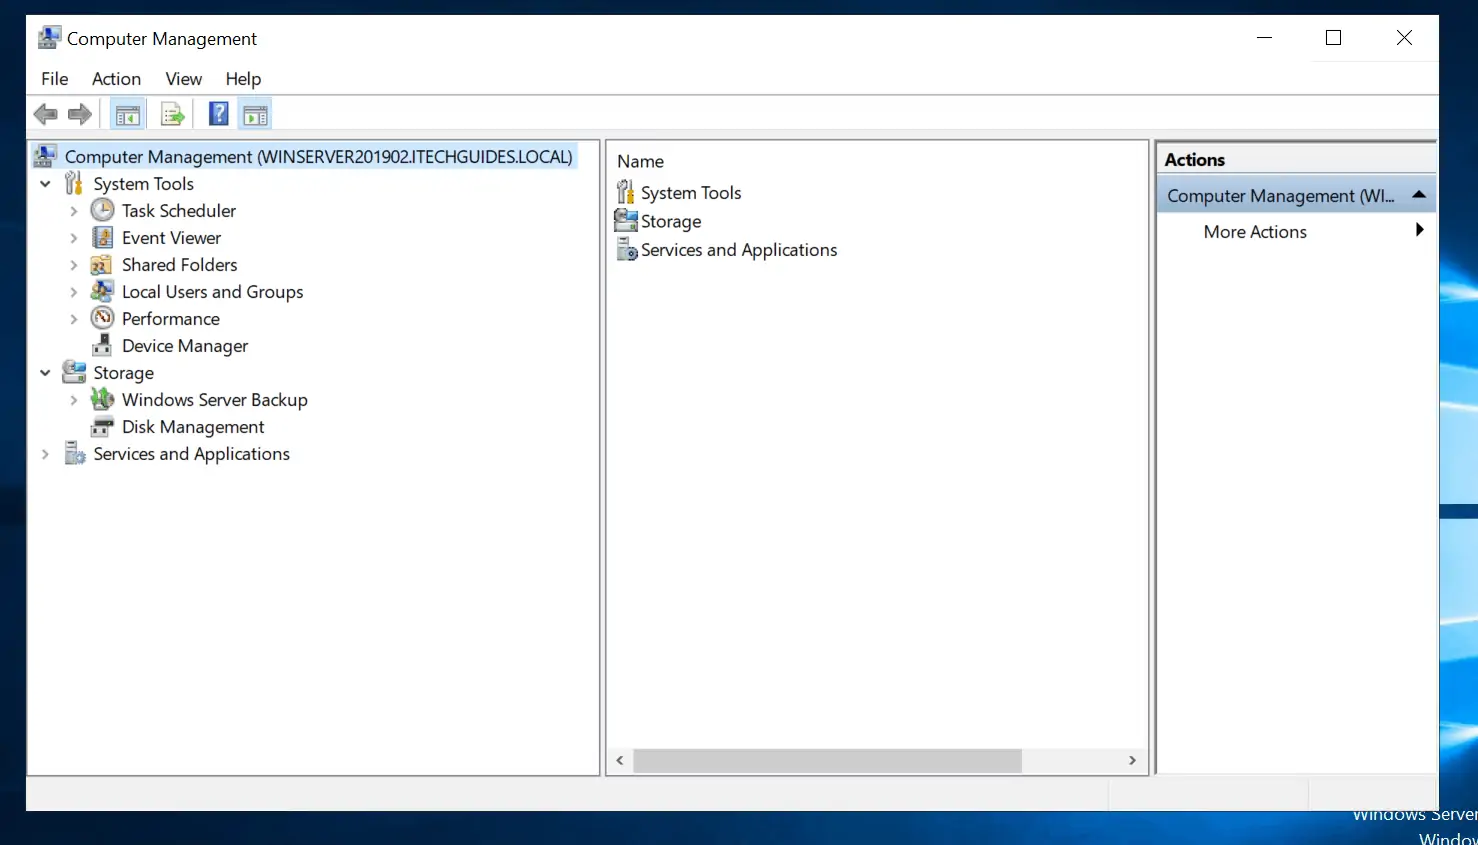Select the Performance label in tree
The height and width of the screenshot is (845, 1478).
[171, 319]
